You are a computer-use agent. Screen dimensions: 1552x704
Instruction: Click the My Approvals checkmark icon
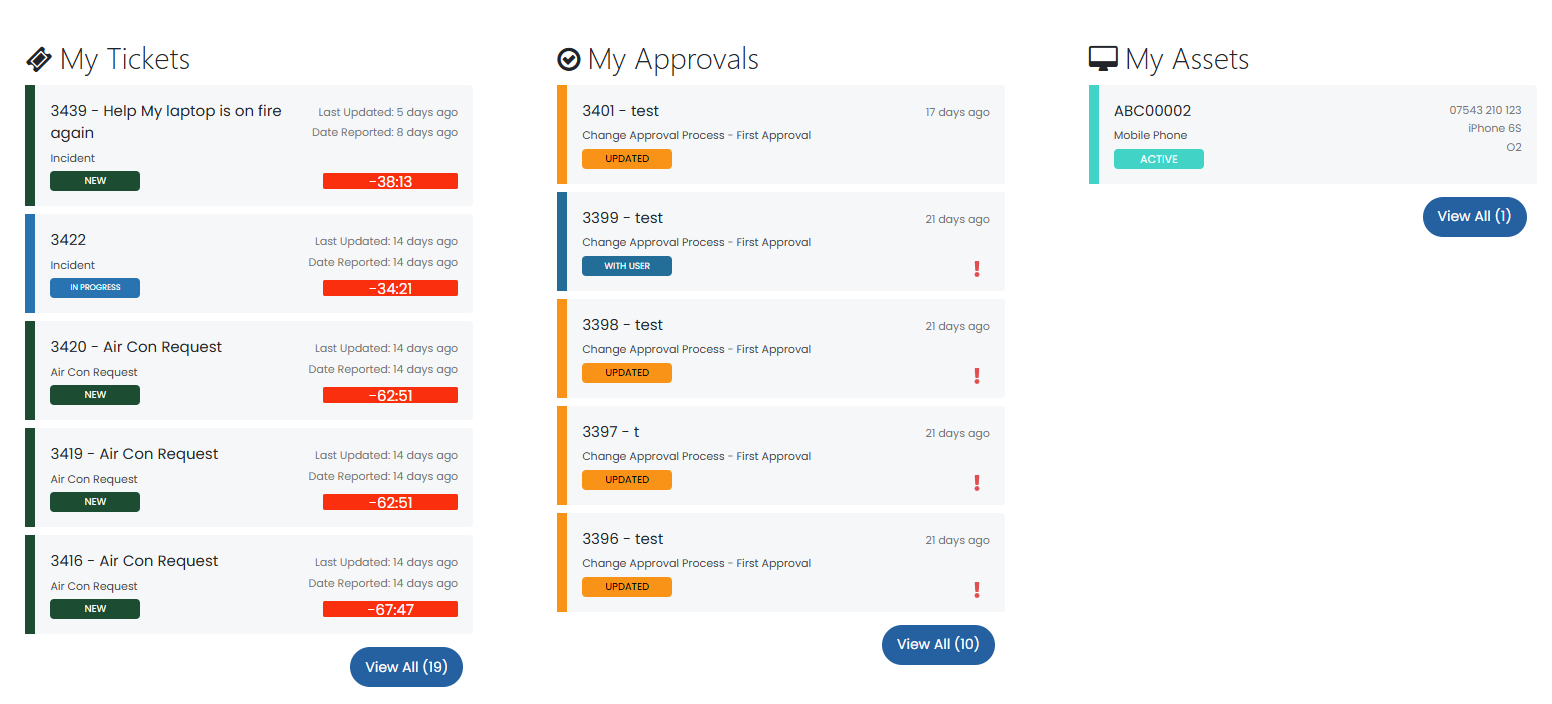(568, 60)
